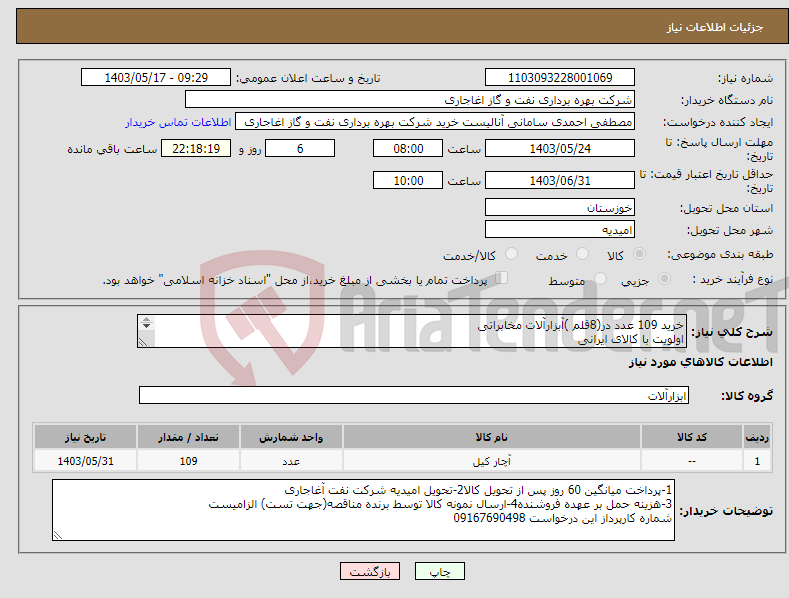Click the توضیحات خریدار label

pyautogui.click(x=726, y=511)
